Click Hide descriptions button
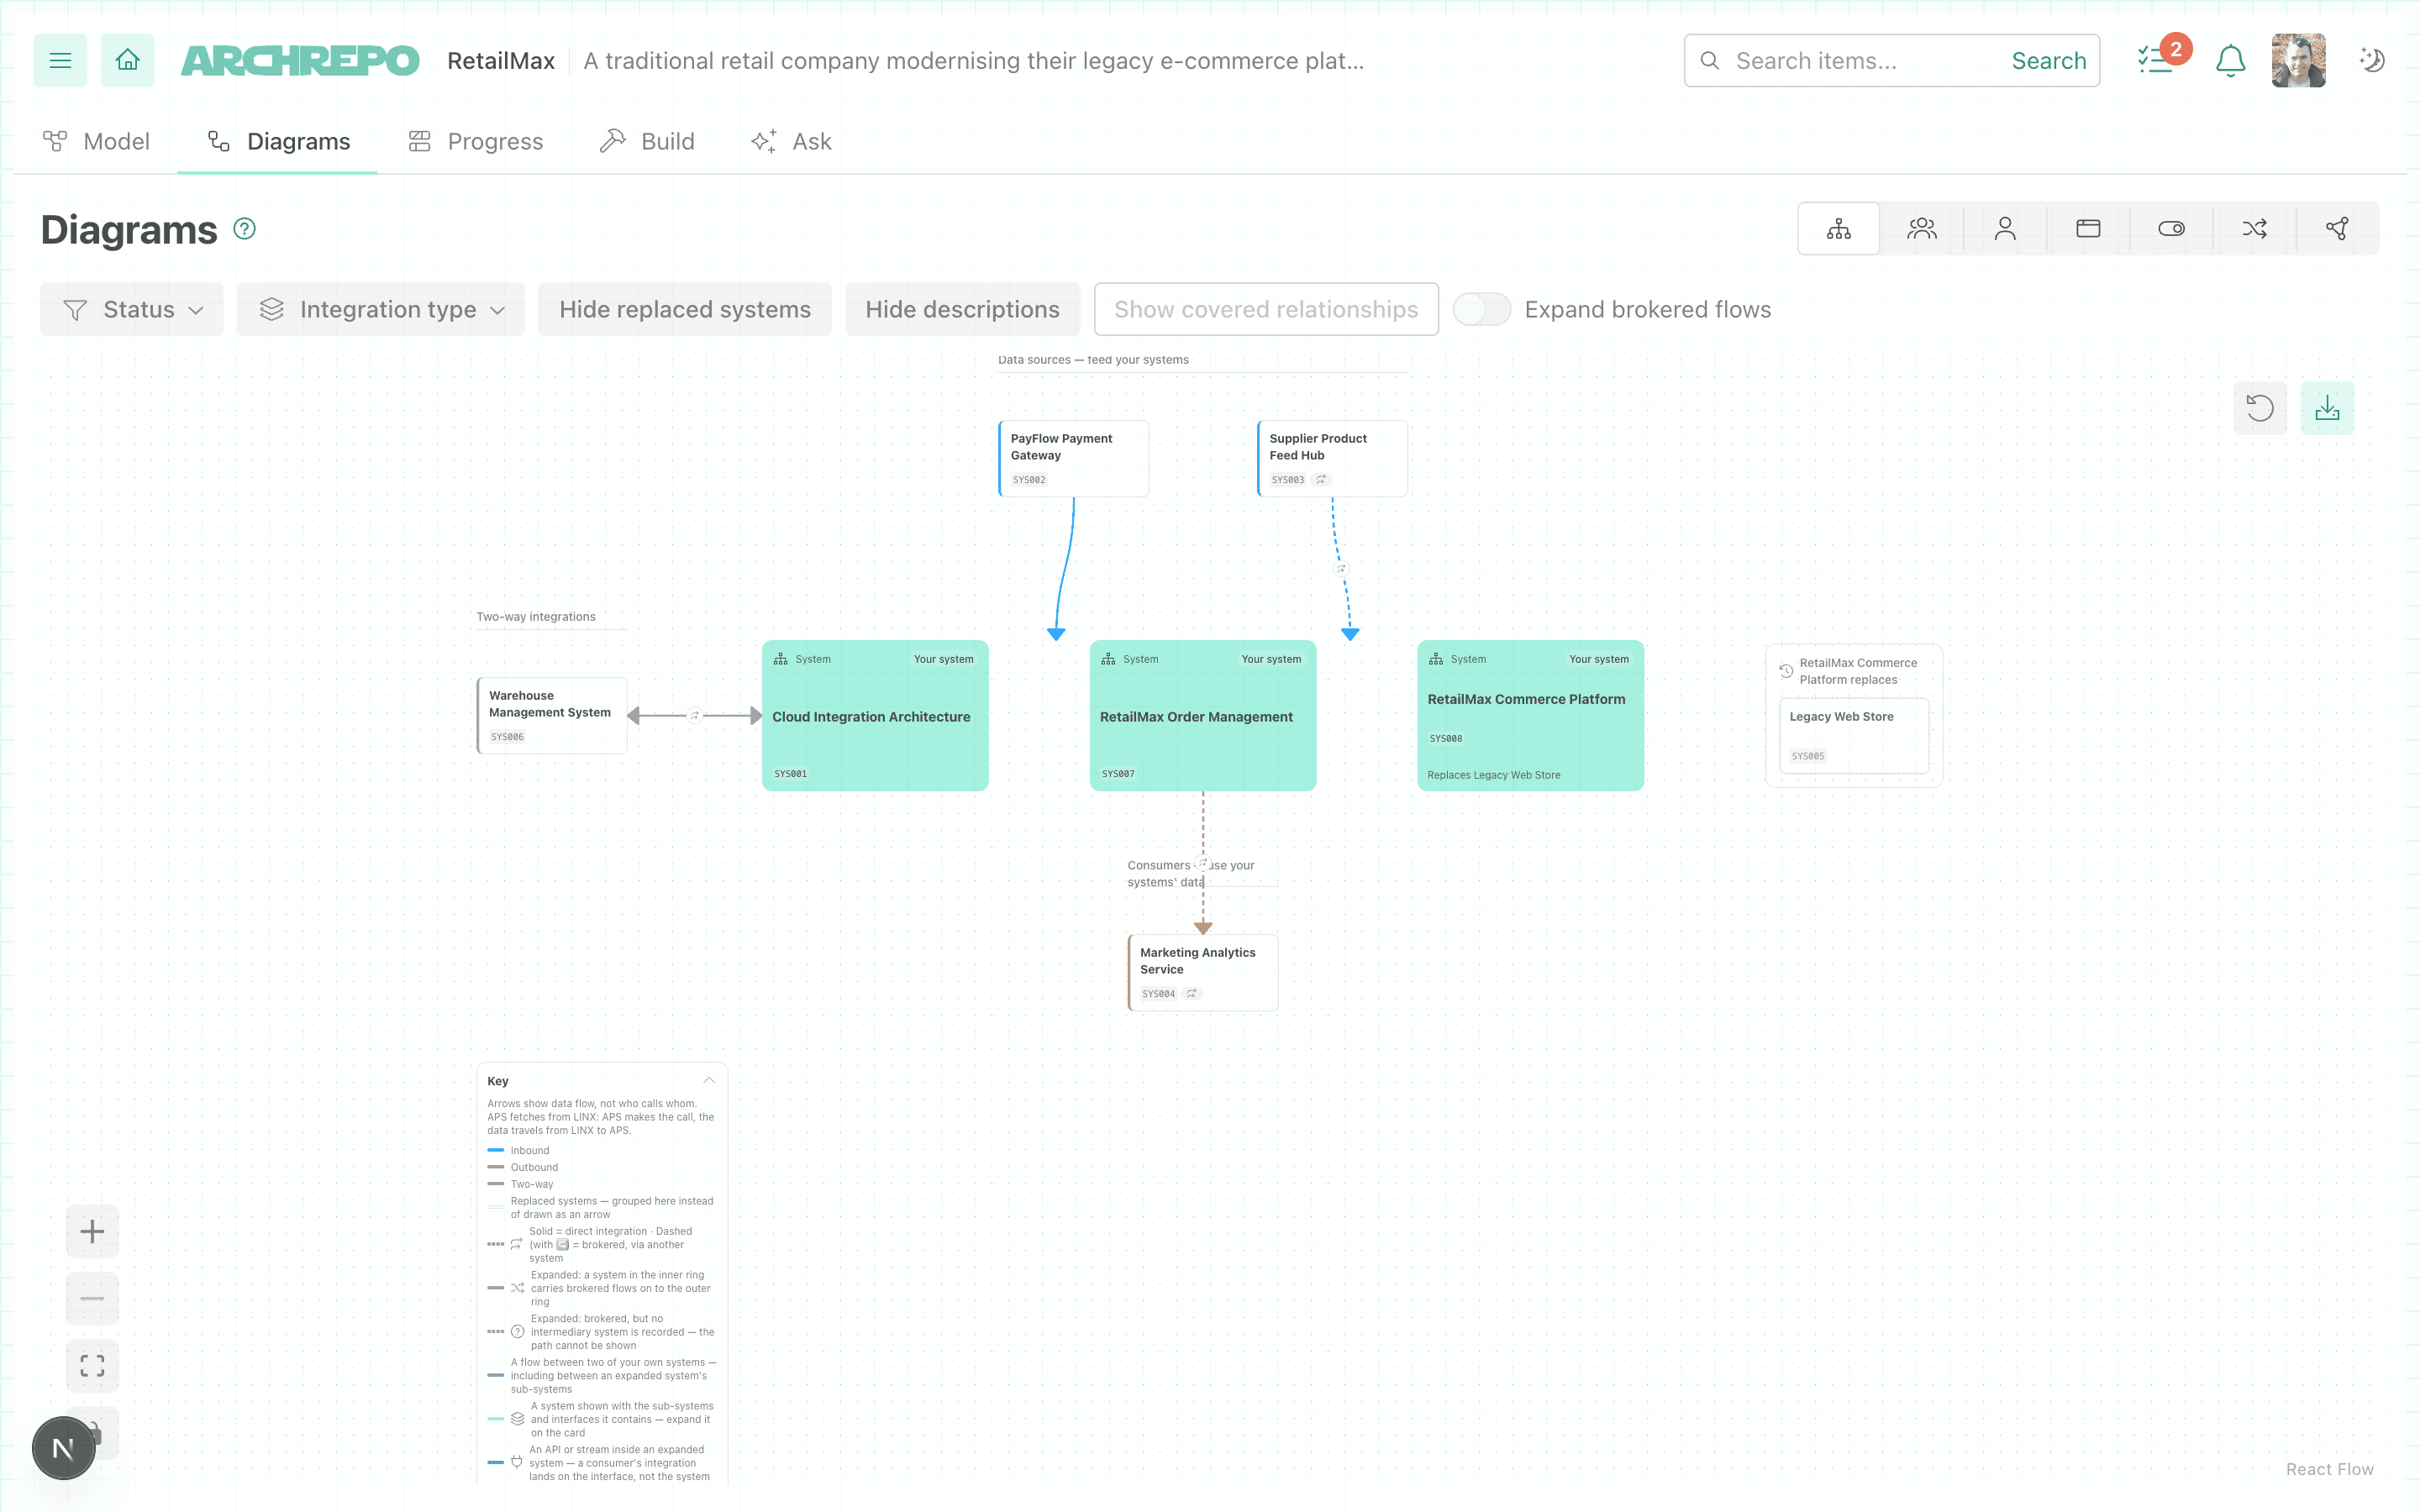Viewport: 2420px width, 1512px height. (x=962, y=309)
